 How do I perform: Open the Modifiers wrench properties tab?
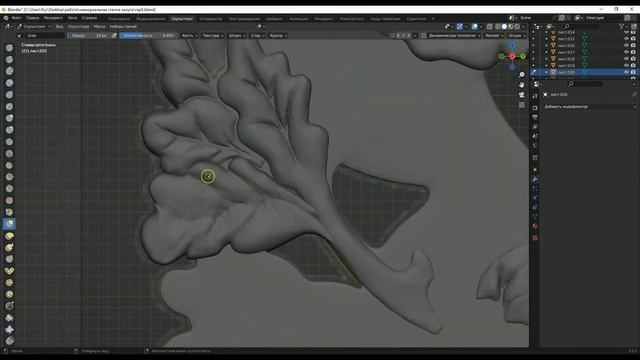535,179
